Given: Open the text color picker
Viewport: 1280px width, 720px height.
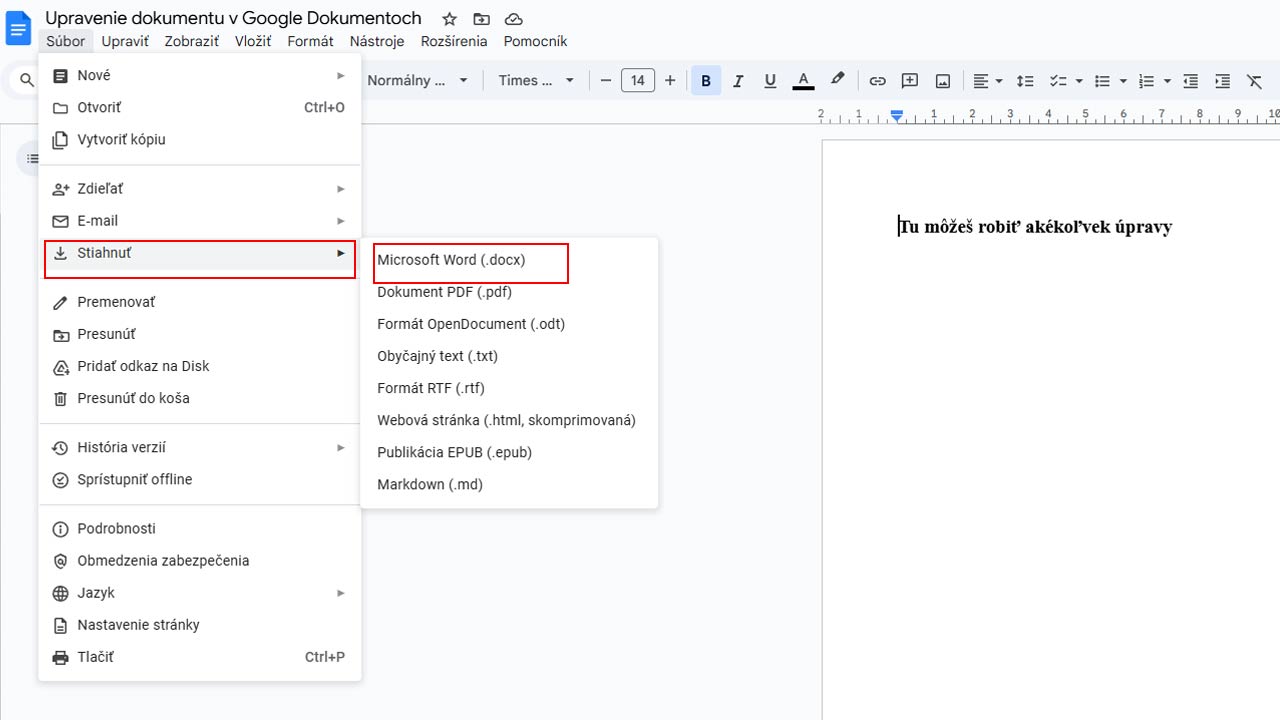Looking at the screenshot, I should 803,81.
